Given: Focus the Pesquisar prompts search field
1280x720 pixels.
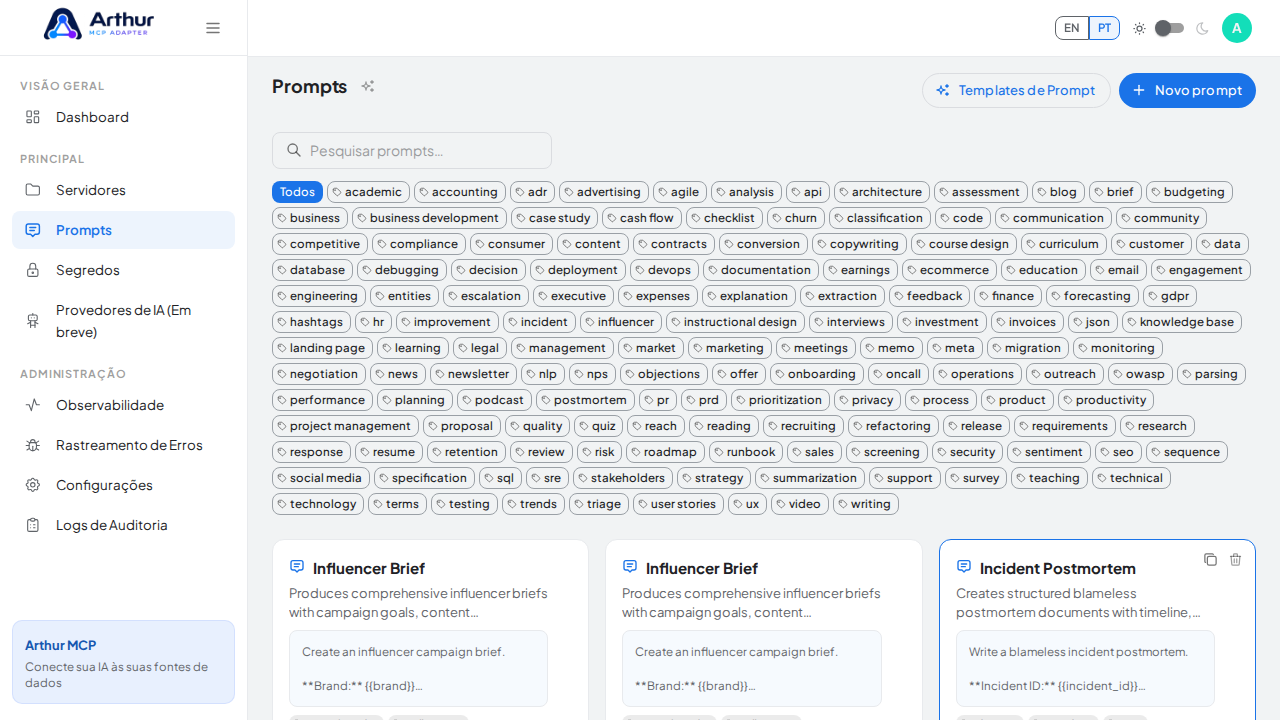Looking at the screenshot, I should (x=412, y=150).
